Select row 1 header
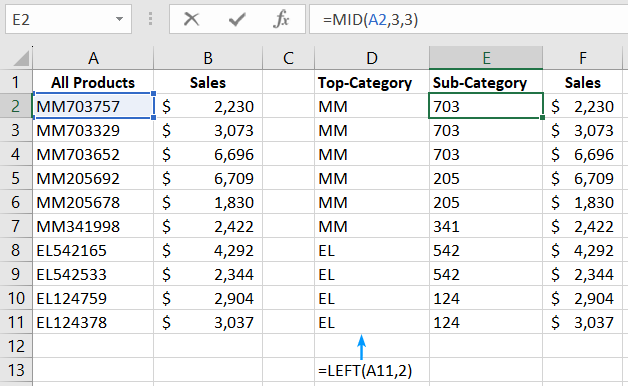Viewport: 628px width, 386px height. click(x=16, y=82)
